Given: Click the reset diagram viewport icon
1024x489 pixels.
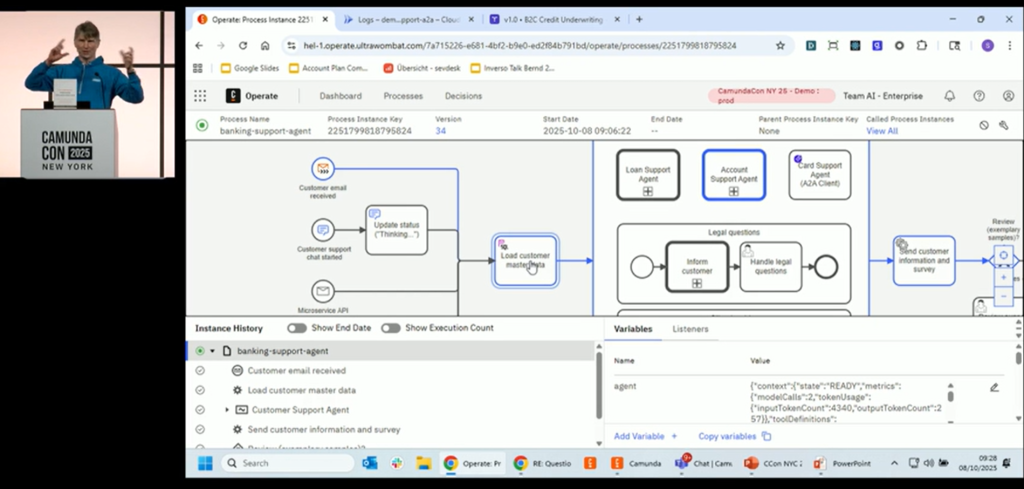Looking at the screenshot, I should 1004,256.
